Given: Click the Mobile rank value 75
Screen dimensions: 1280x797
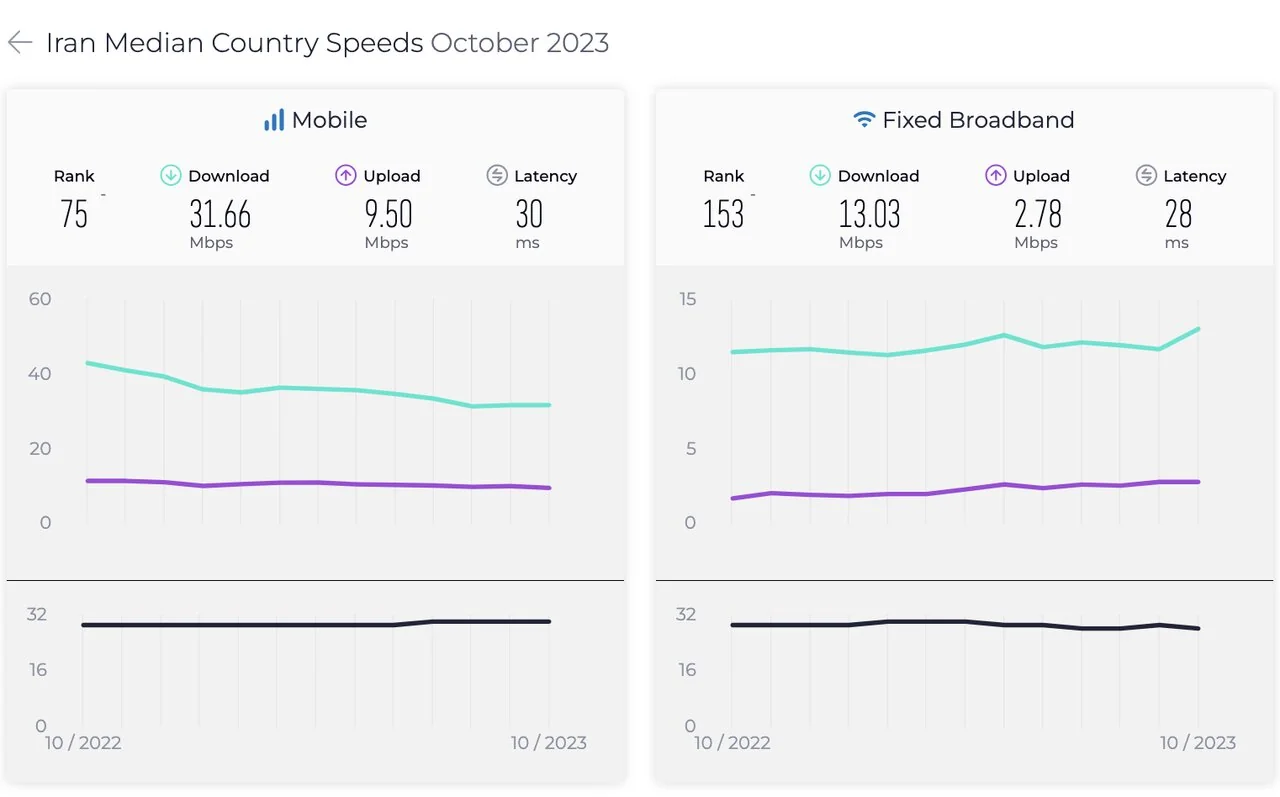Looking at the screenshot, I should point(74,214).
